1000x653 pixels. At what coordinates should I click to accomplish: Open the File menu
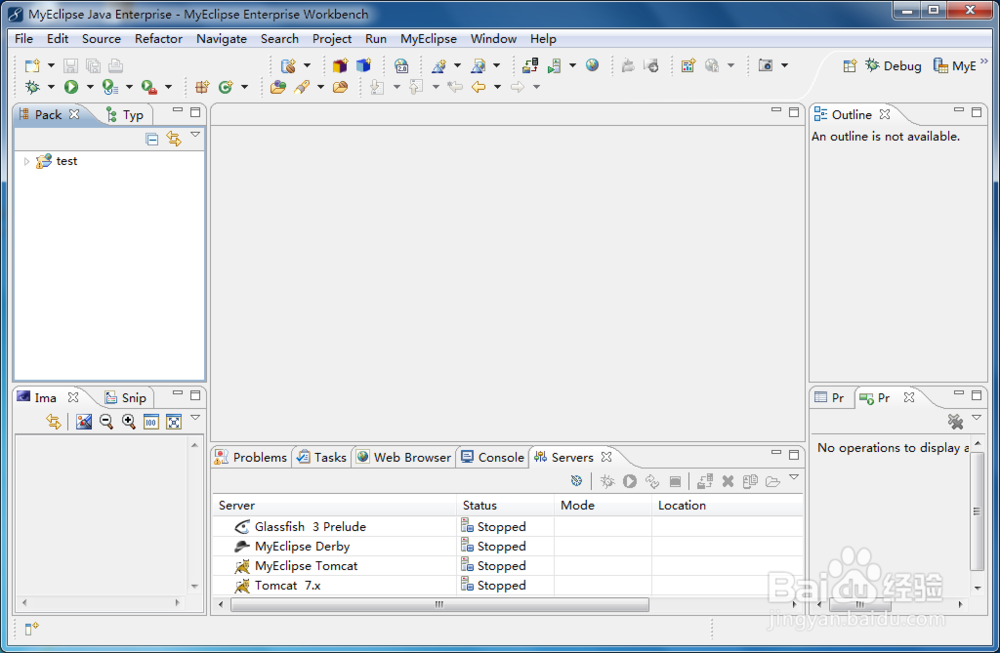(x=24, y=39)
